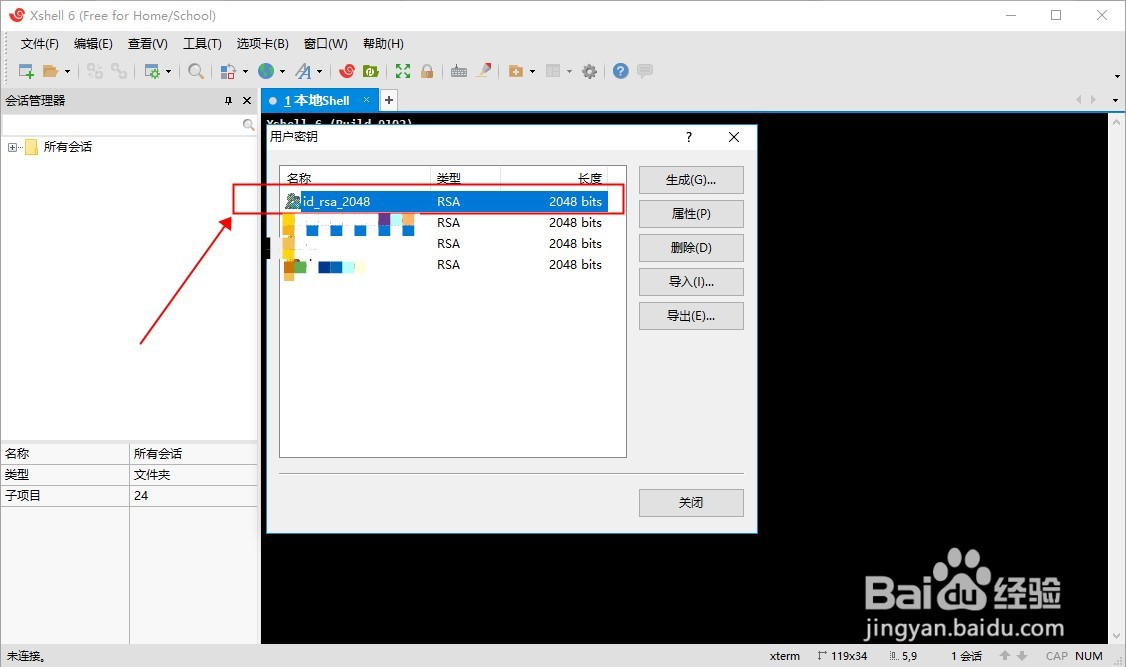The height and width of the screenshot is (667, 1126).
Task: Sort keys by 名称 column header
Action: click(x=355, y=178)
